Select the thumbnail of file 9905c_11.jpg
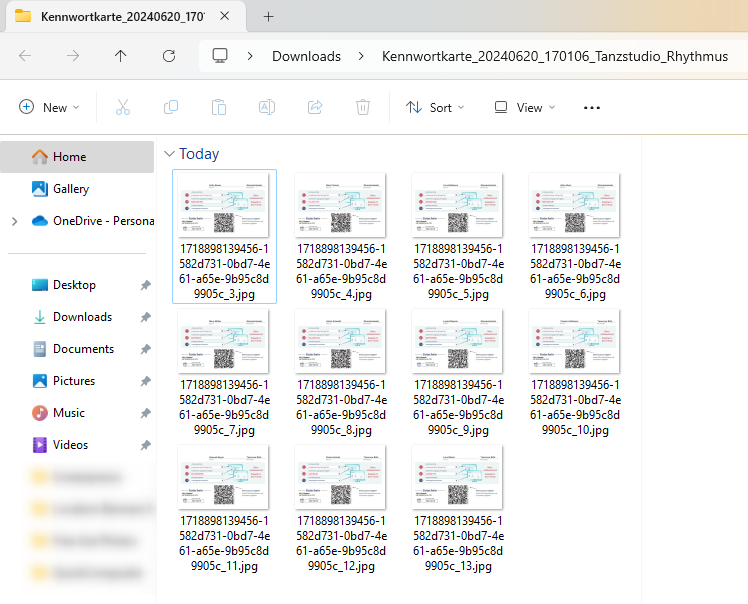 tap(223, 477)
